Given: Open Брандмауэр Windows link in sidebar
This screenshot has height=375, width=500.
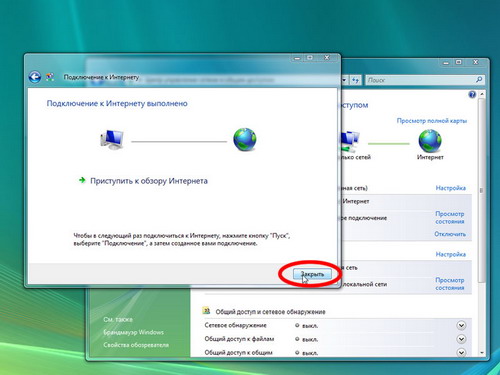Looking at the screenshot, I should (133, 332).
